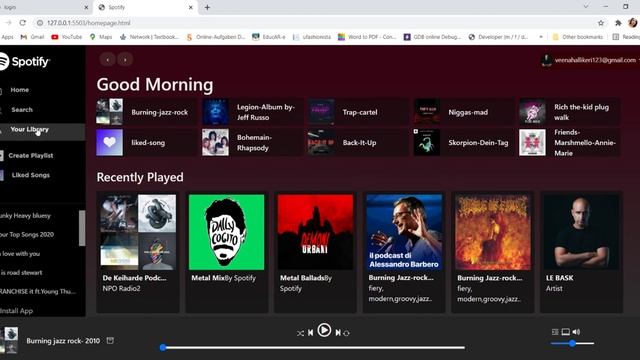Click the play button in player
Screen dimensions: 640x360
click(324, 330)
